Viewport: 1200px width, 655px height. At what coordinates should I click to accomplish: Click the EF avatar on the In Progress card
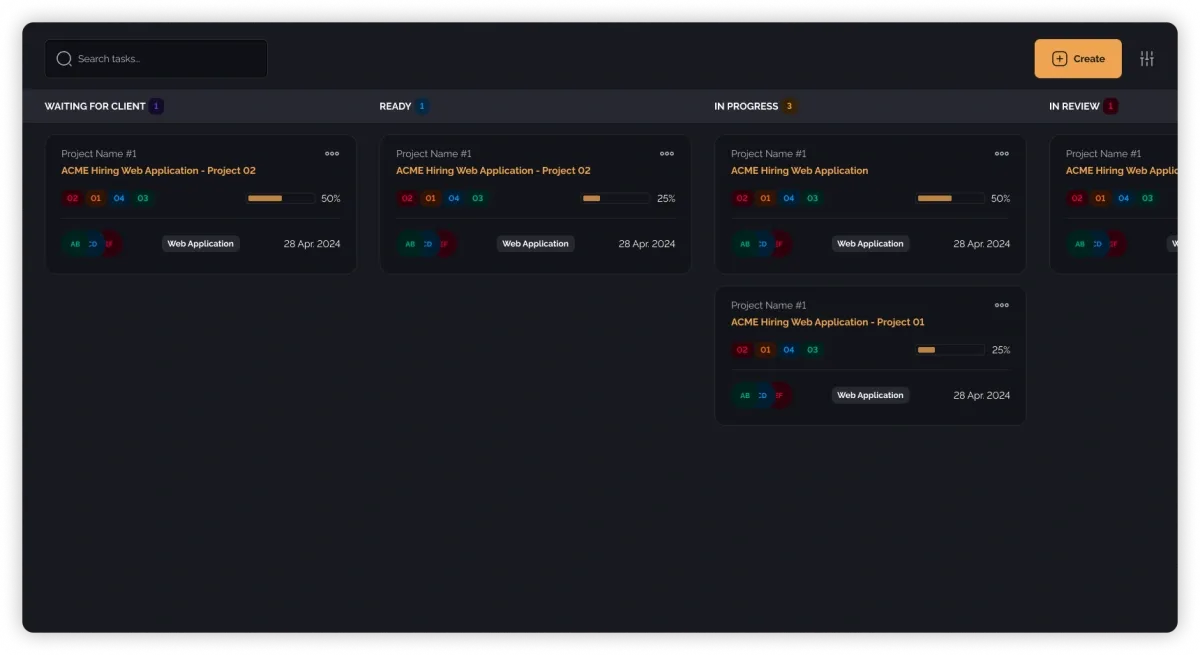tap(780, 243)
